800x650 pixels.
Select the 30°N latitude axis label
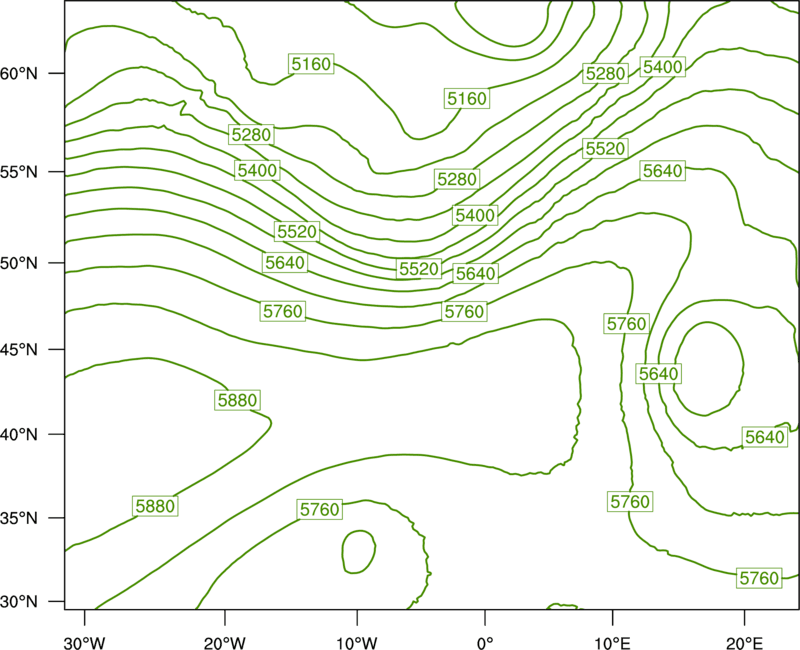tap(19, 602)
